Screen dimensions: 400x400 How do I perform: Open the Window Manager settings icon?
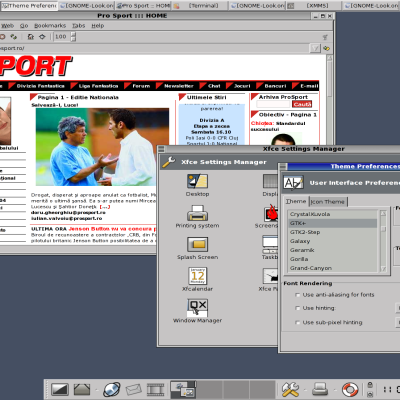(197, 307)
